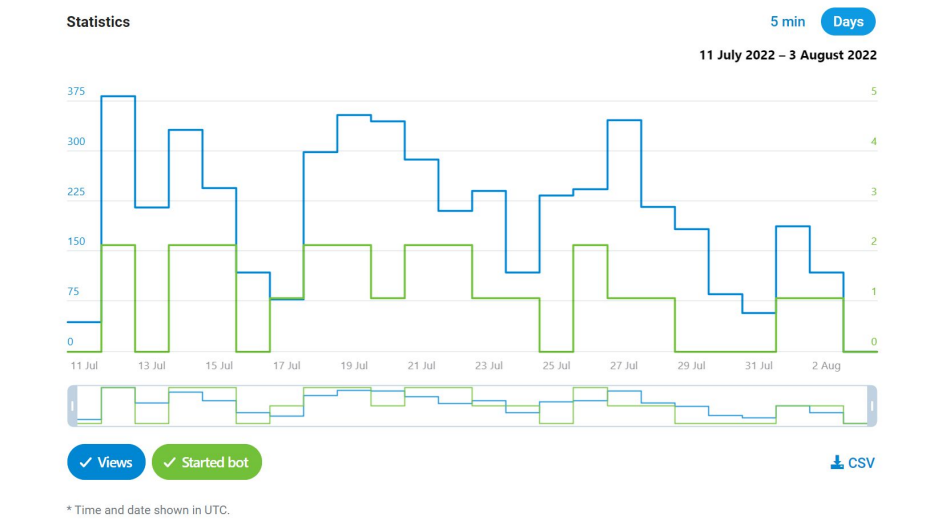
Task: Click the UTC time footnote text
Action: click(x=148, y=510)
